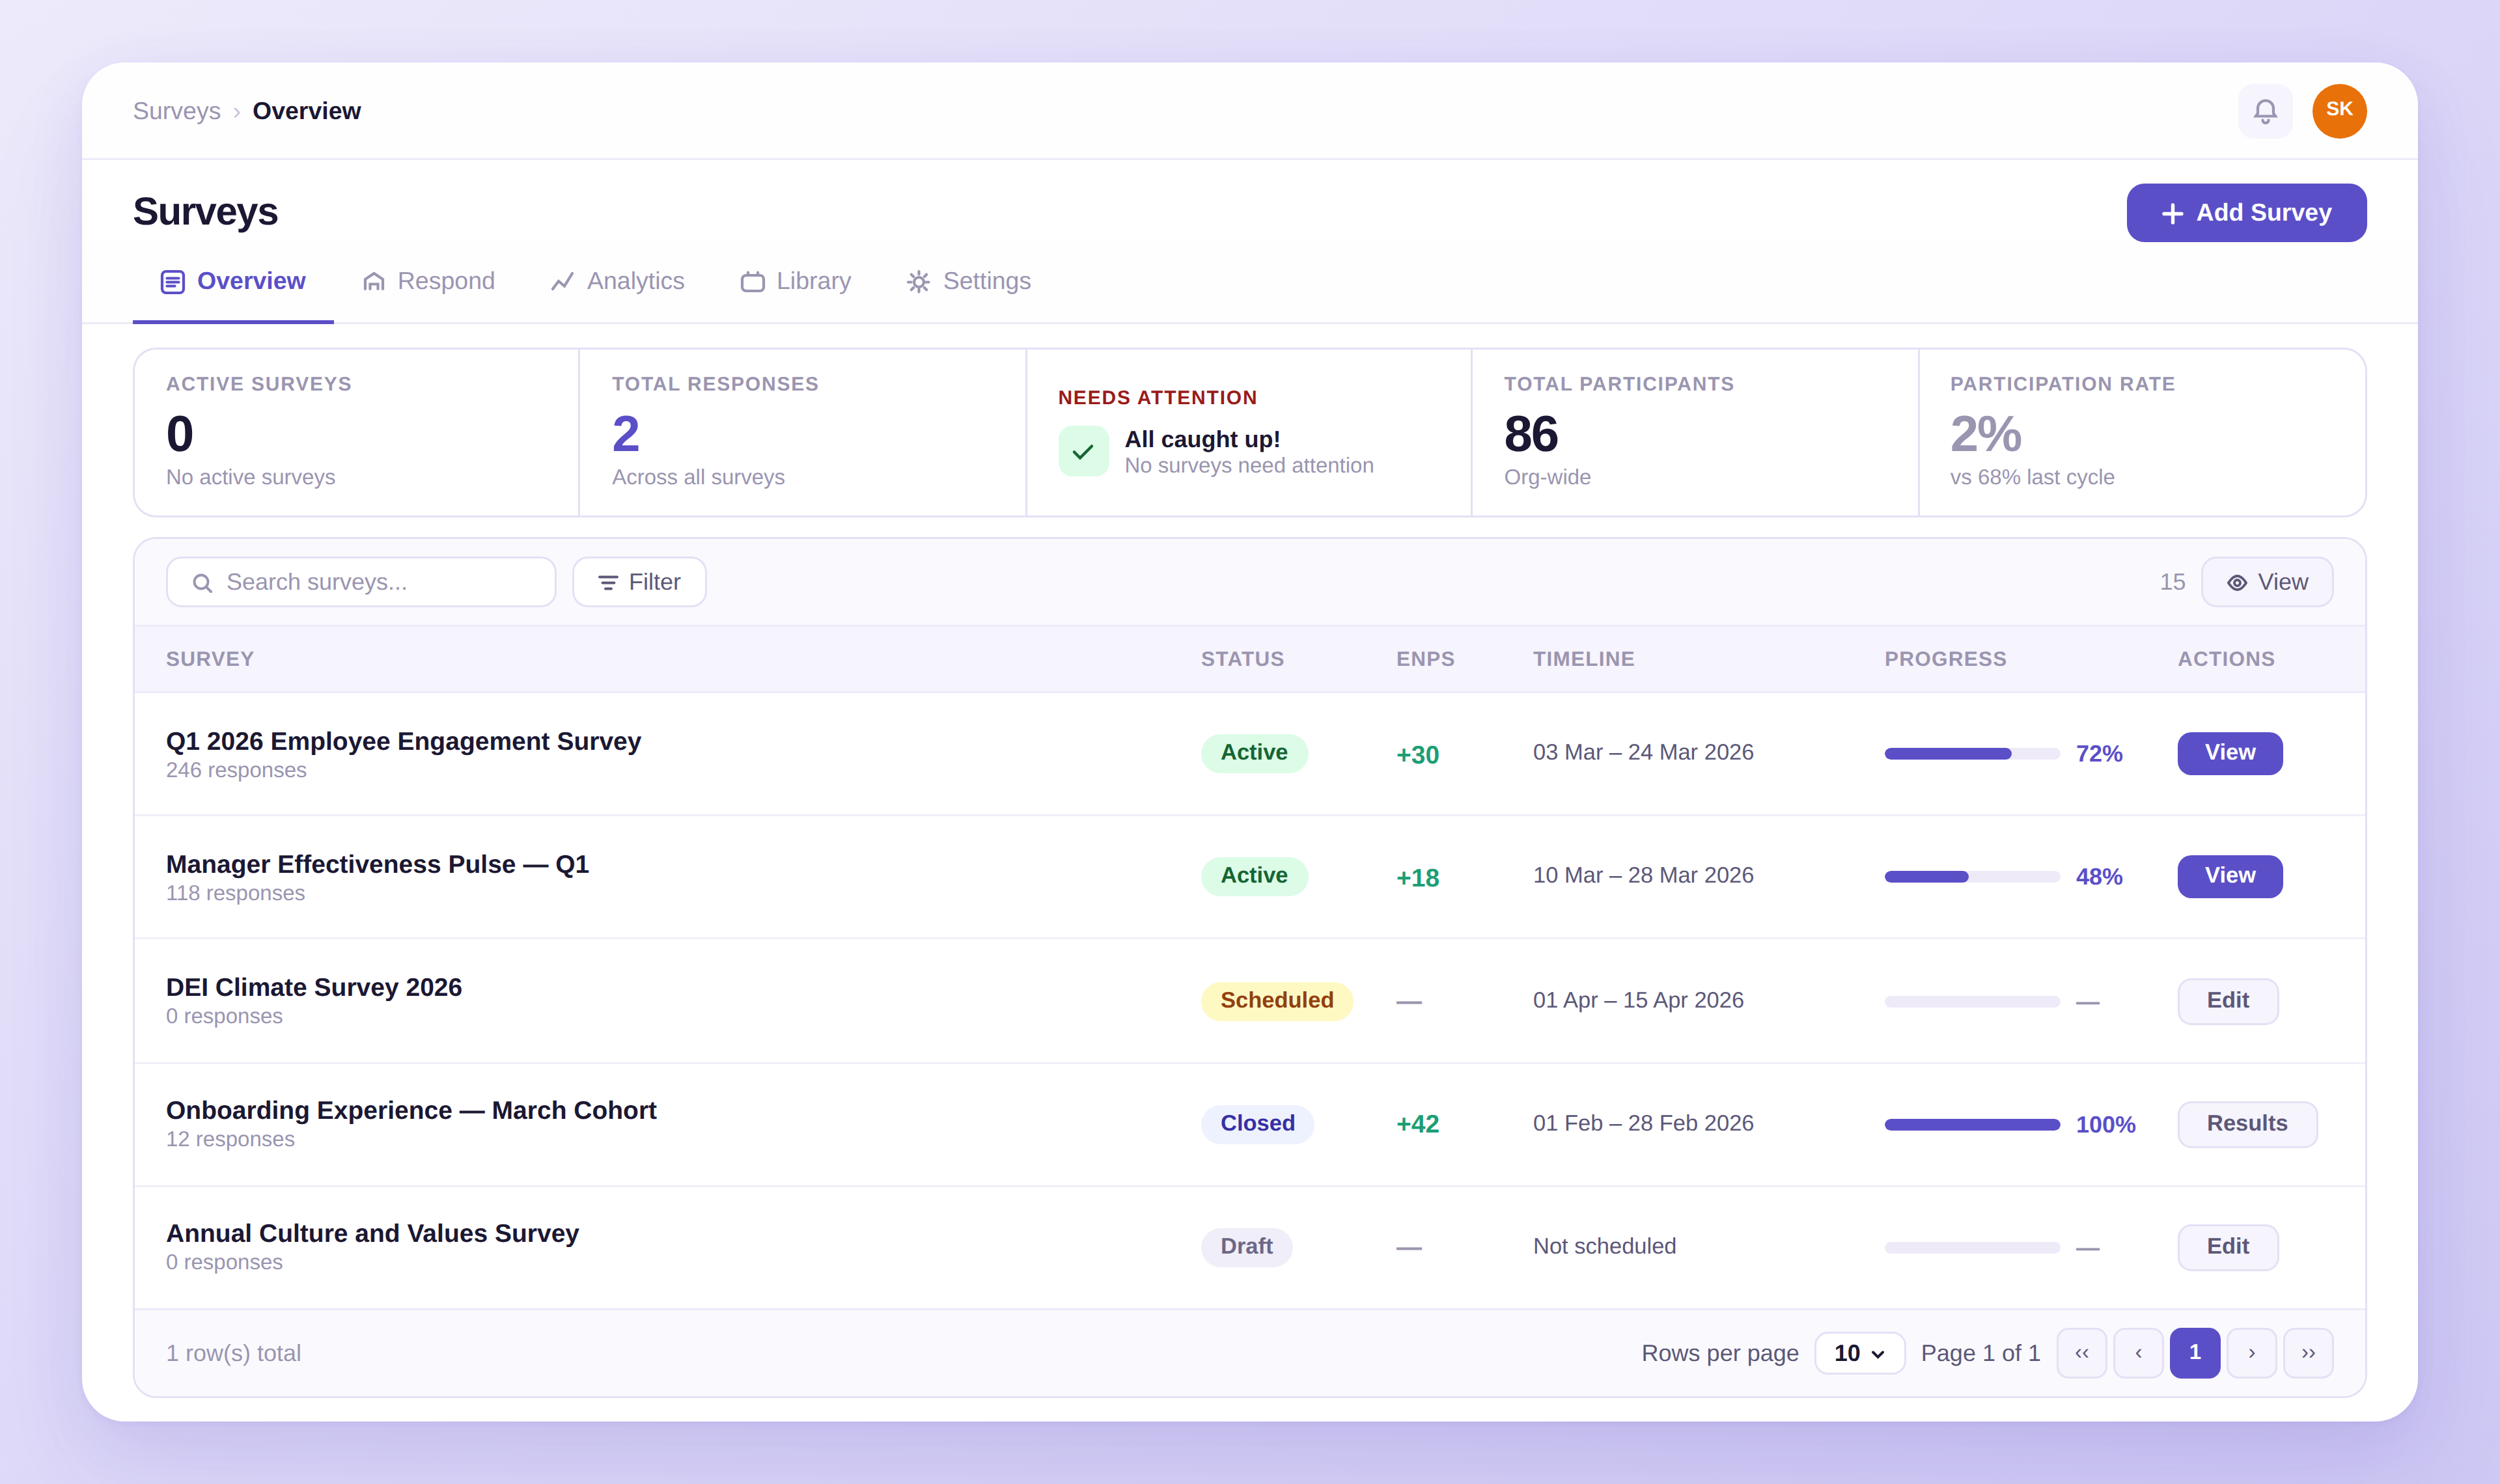2500x1484 pixels.
Task: Click the Filter funnel icon
Action: coord(608,582)
